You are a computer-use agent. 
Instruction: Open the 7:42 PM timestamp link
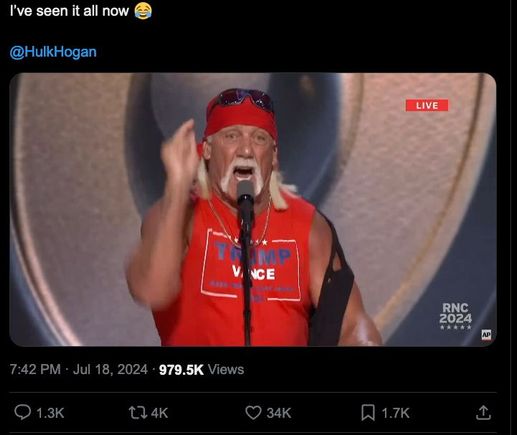[x=35, y=369]
